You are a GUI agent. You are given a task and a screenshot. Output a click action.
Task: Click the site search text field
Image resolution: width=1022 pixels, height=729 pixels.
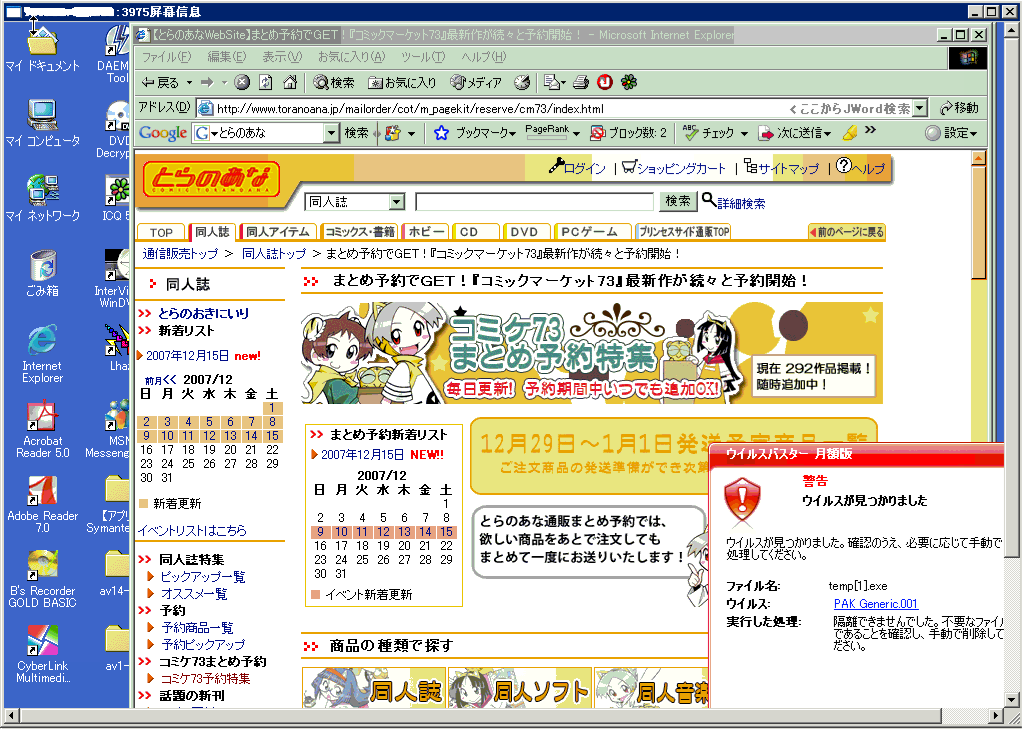[534, 202]
